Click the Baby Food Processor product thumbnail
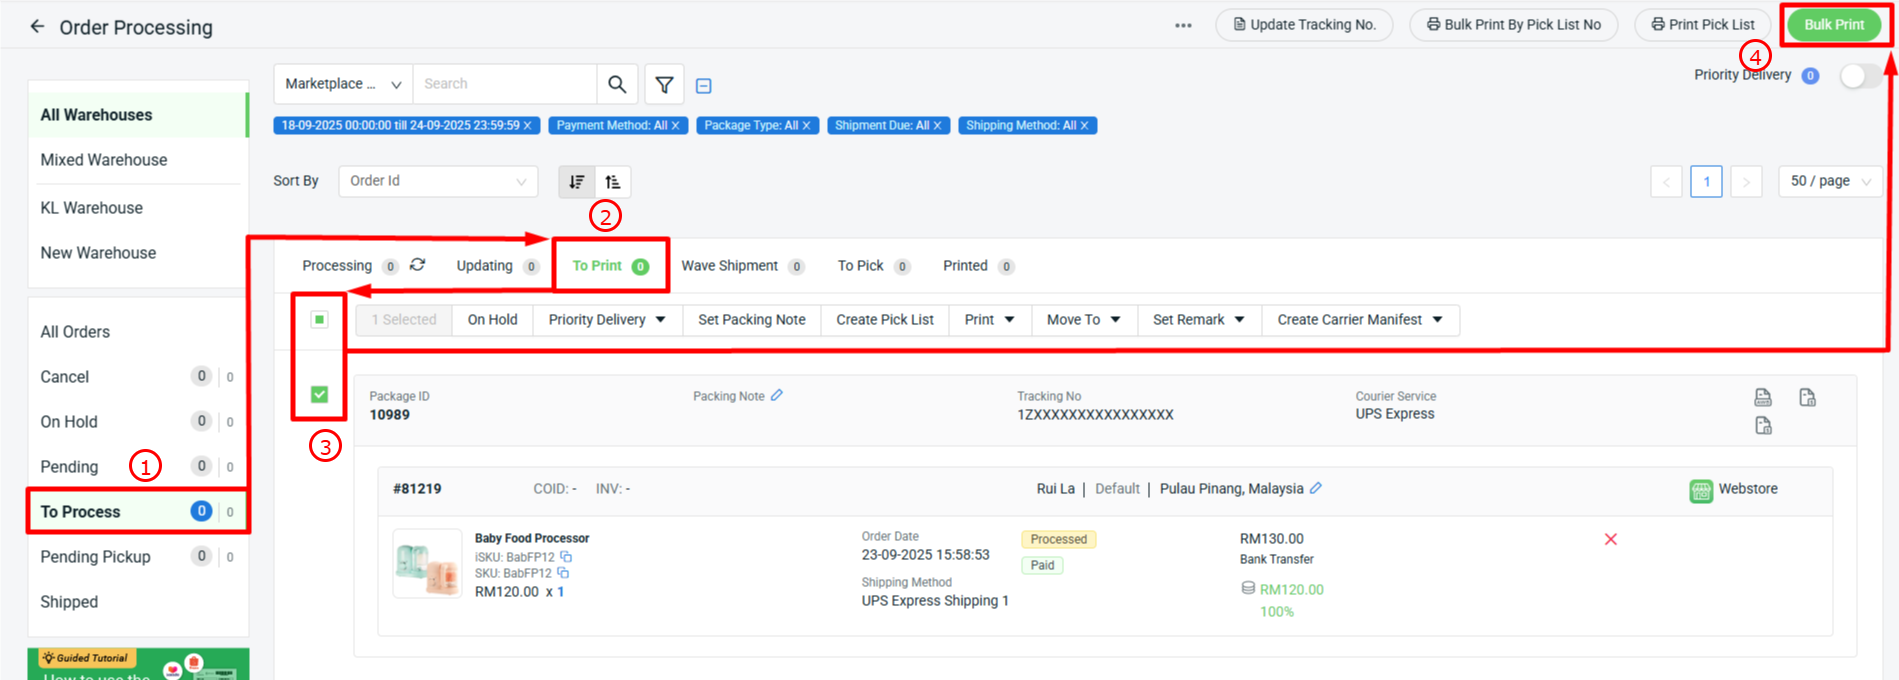Image resolution: width=1899 pixels, height=680 pixels. coord(427,563)
